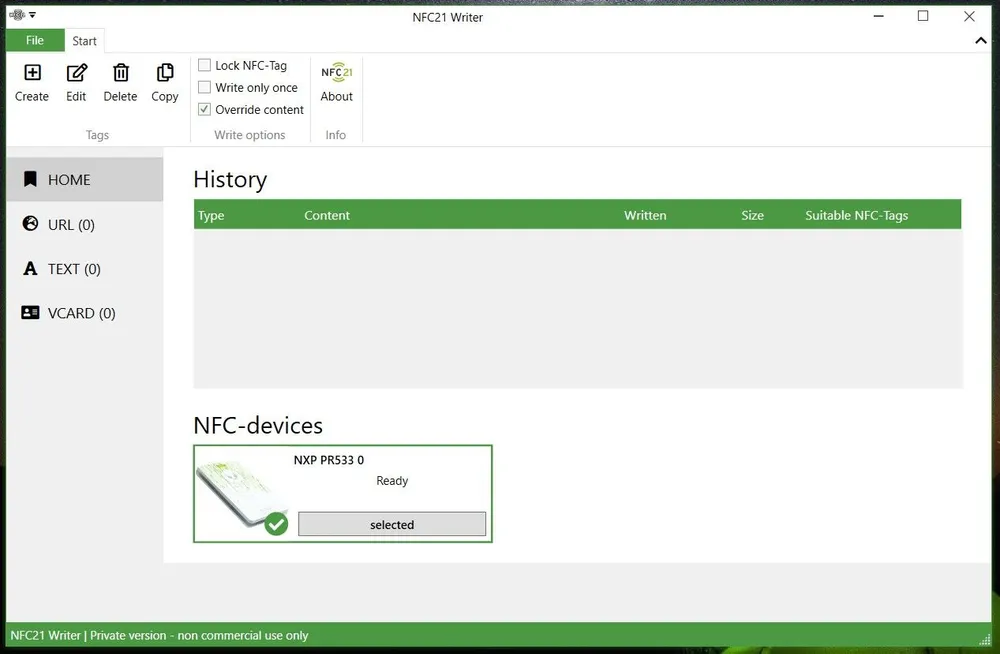Enable the Lock NFC-Tag checkbox
The image size is (1000, 654).
click(x=204, y=64)
